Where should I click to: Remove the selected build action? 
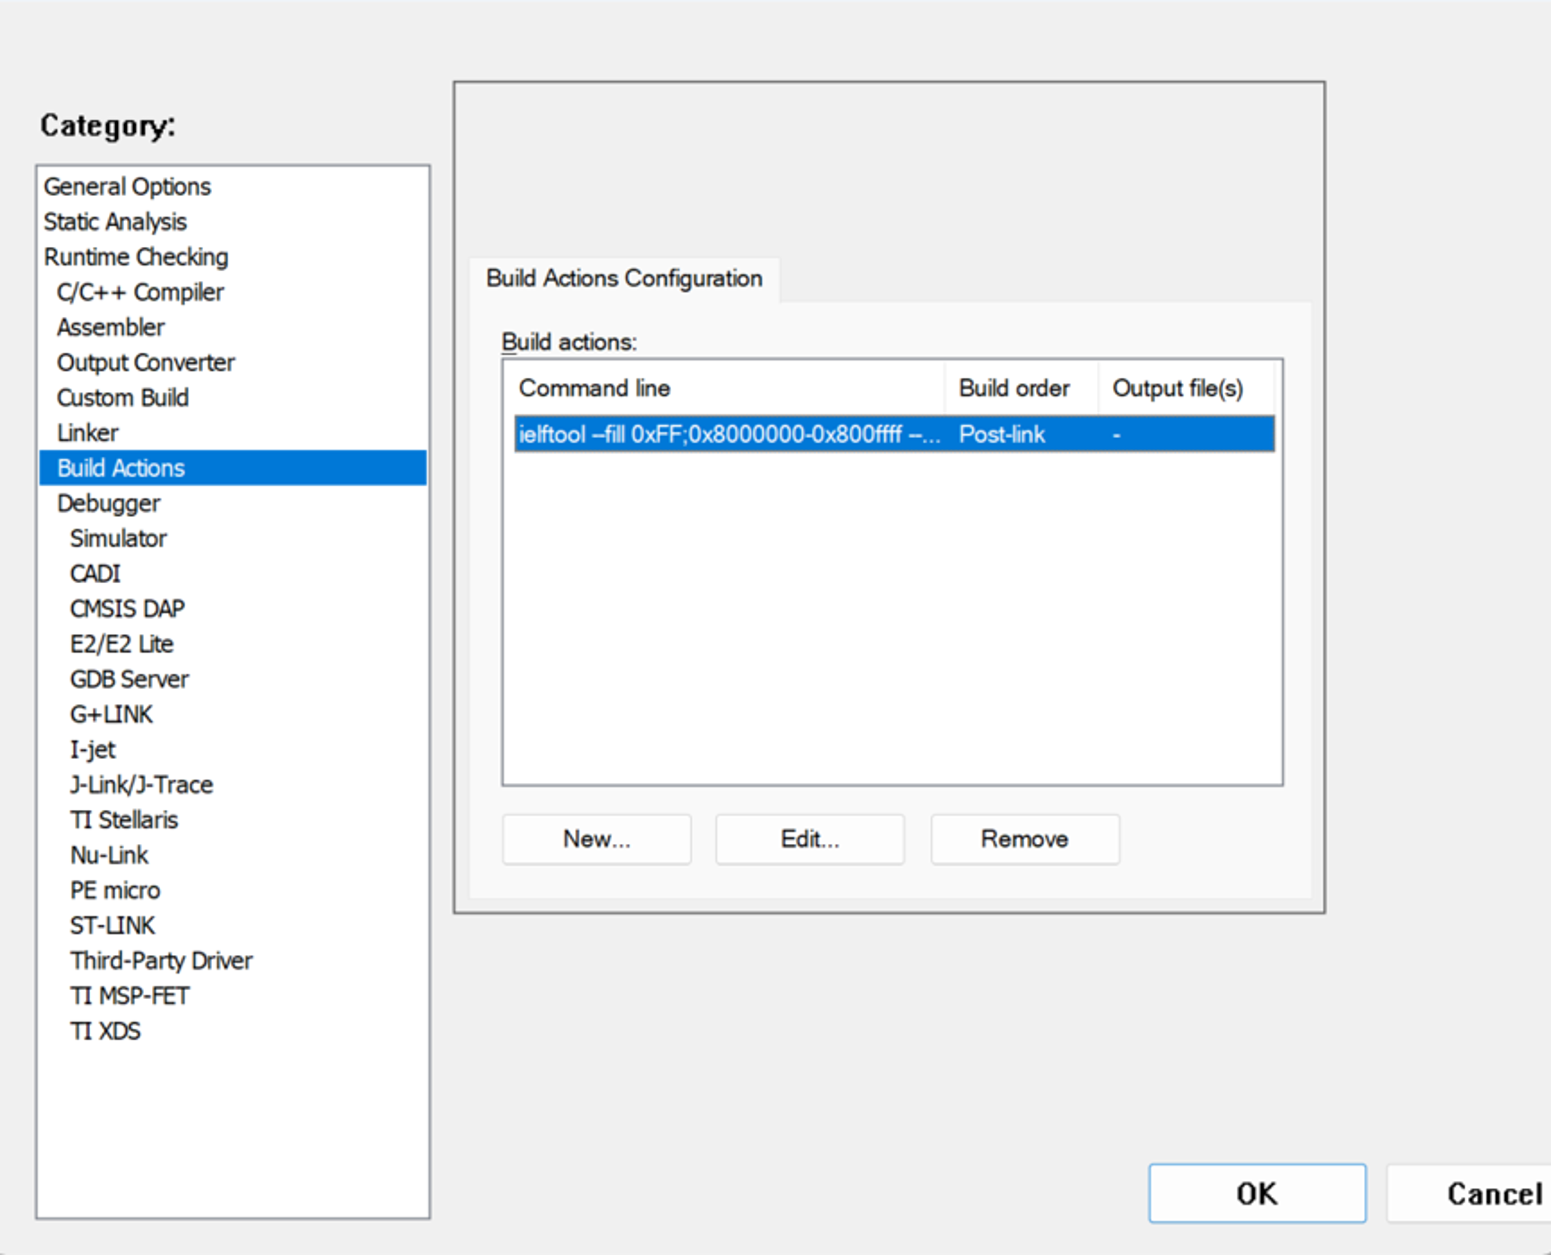click(1025, 839)
